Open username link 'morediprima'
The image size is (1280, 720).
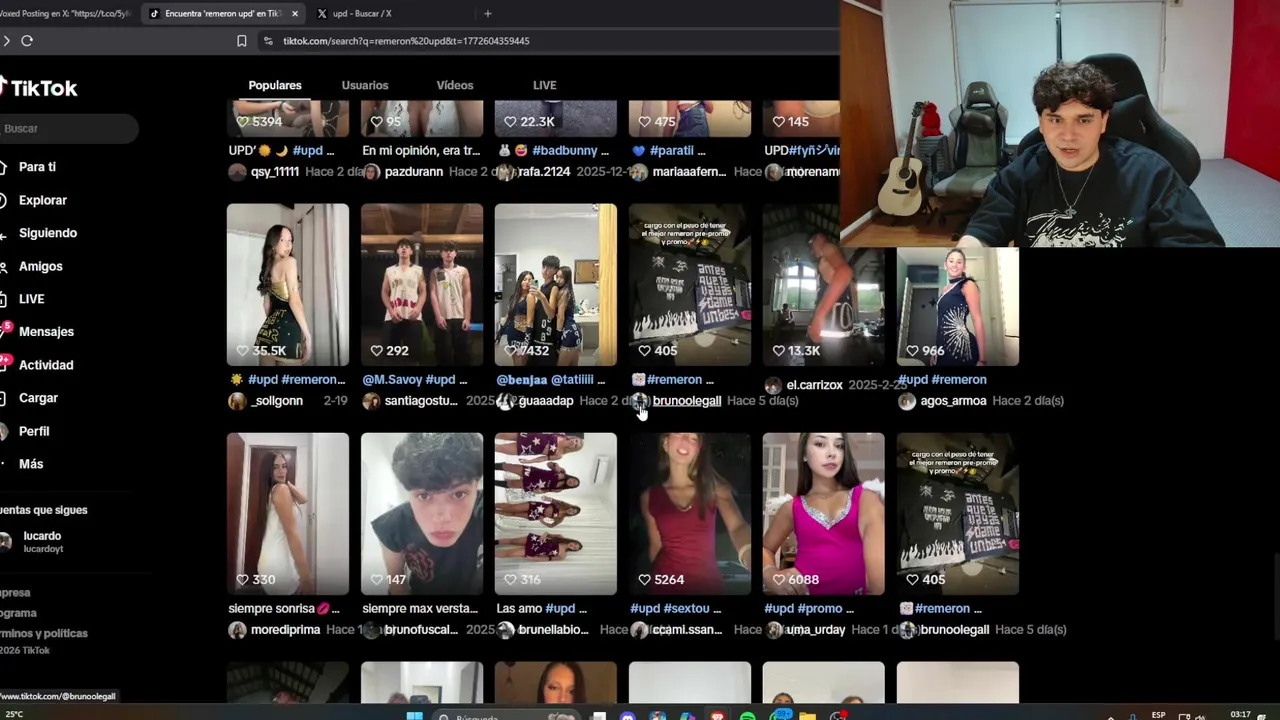point(285,630)
